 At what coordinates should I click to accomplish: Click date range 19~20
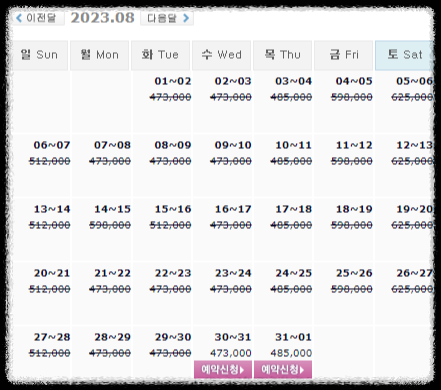[414, 209]
